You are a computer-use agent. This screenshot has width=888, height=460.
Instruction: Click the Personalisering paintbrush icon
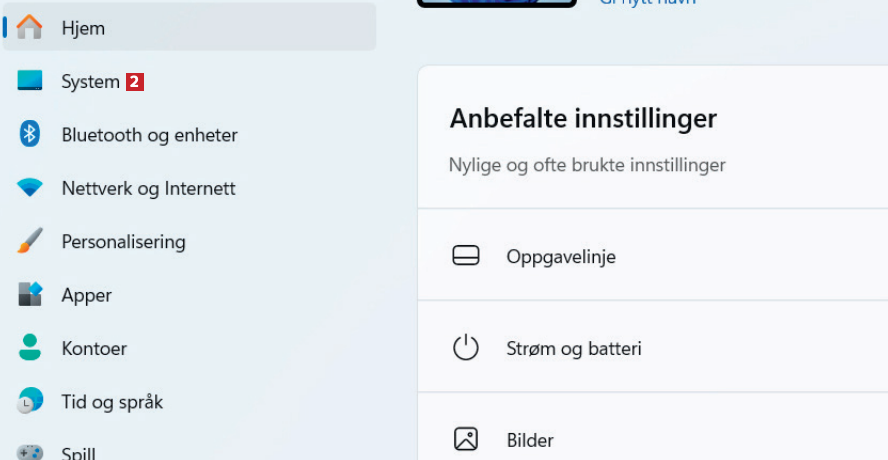point(30,241)
